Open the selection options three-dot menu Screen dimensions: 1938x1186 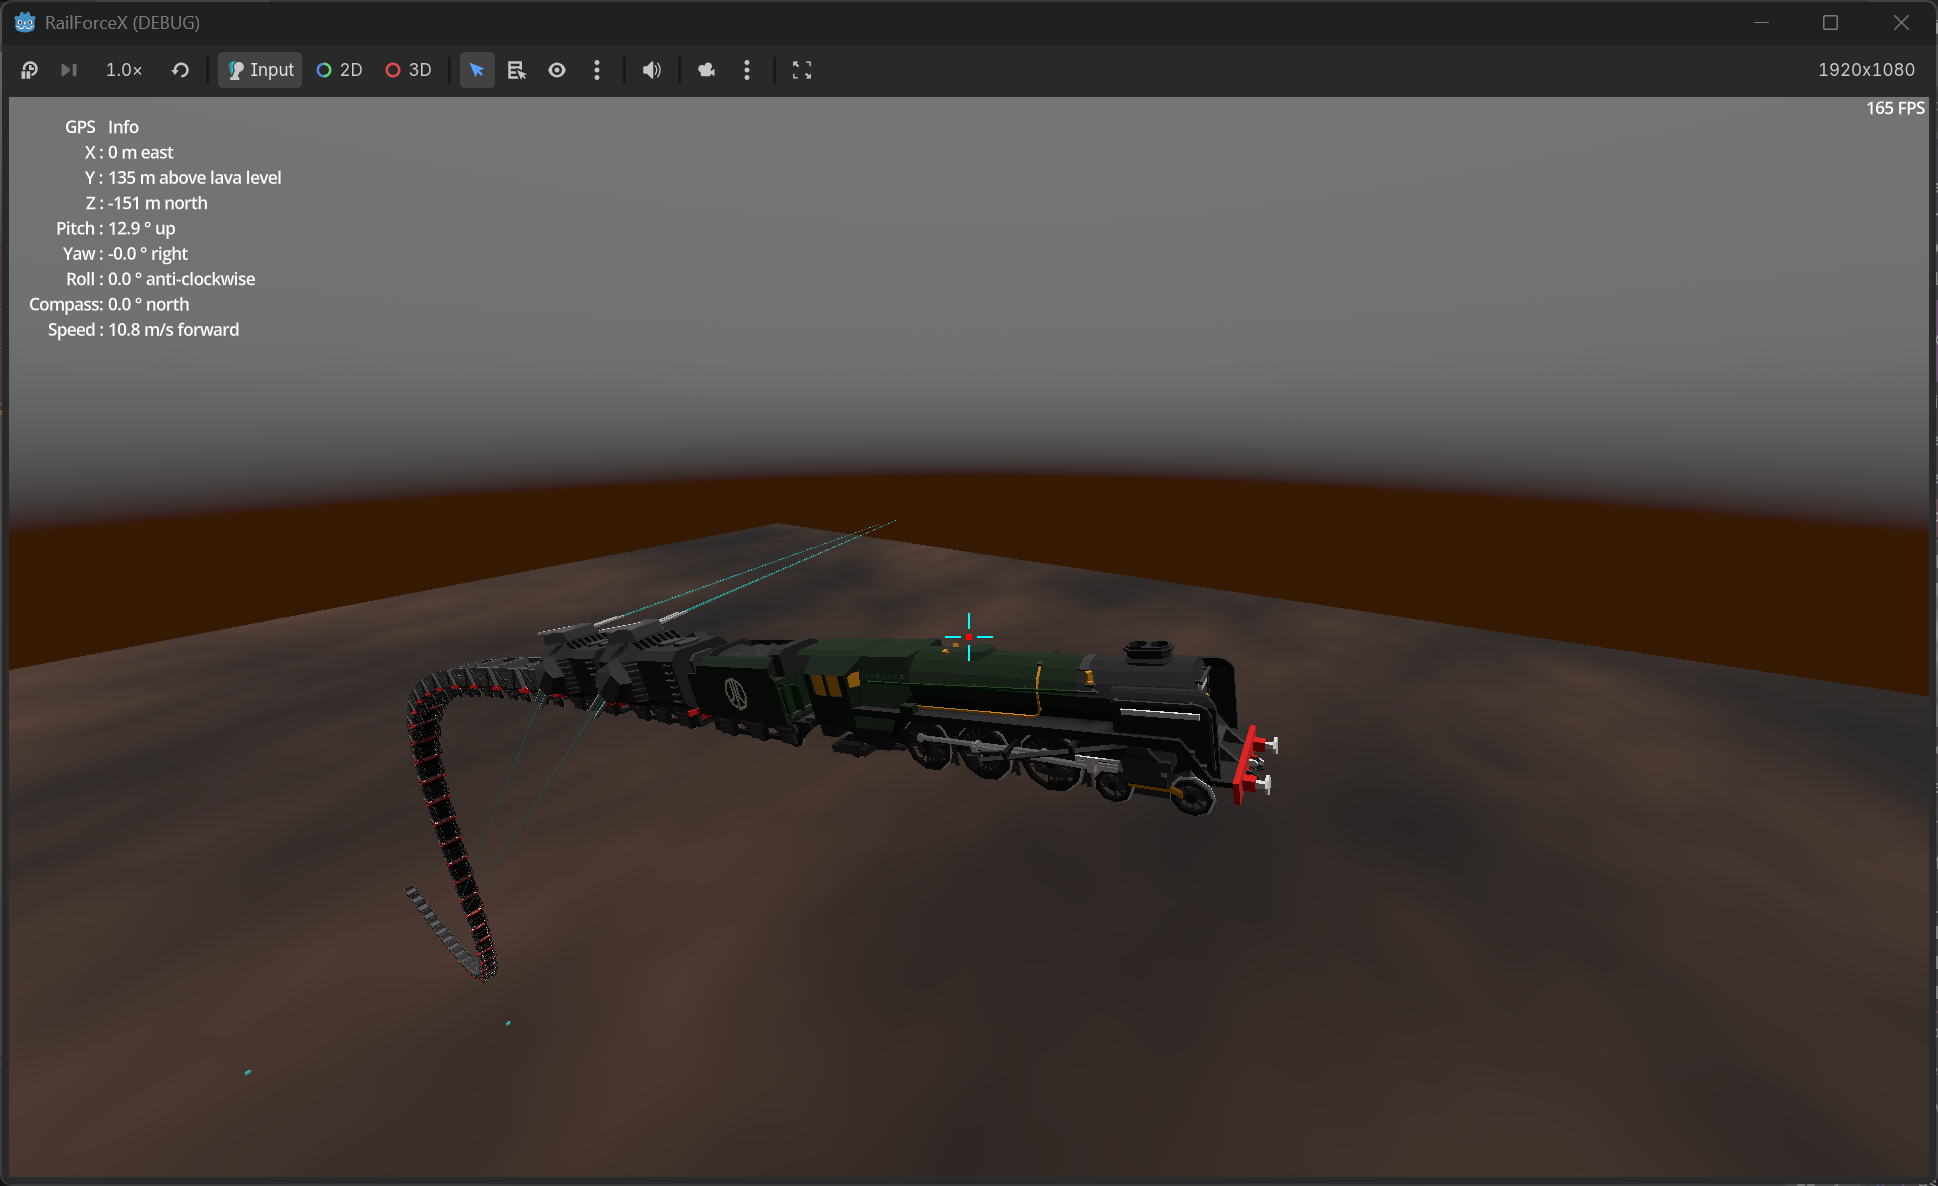coord(597,70)
